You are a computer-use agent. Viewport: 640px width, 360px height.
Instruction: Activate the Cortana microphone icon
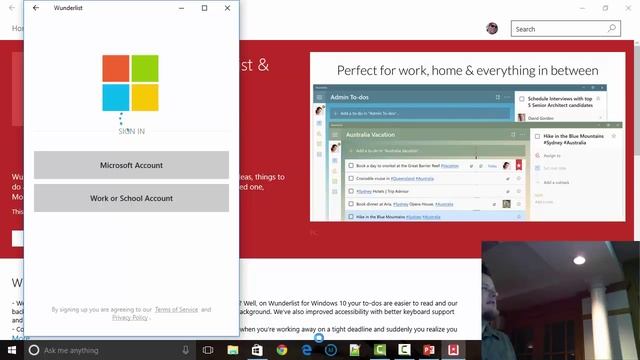click(x=186, y=350)
